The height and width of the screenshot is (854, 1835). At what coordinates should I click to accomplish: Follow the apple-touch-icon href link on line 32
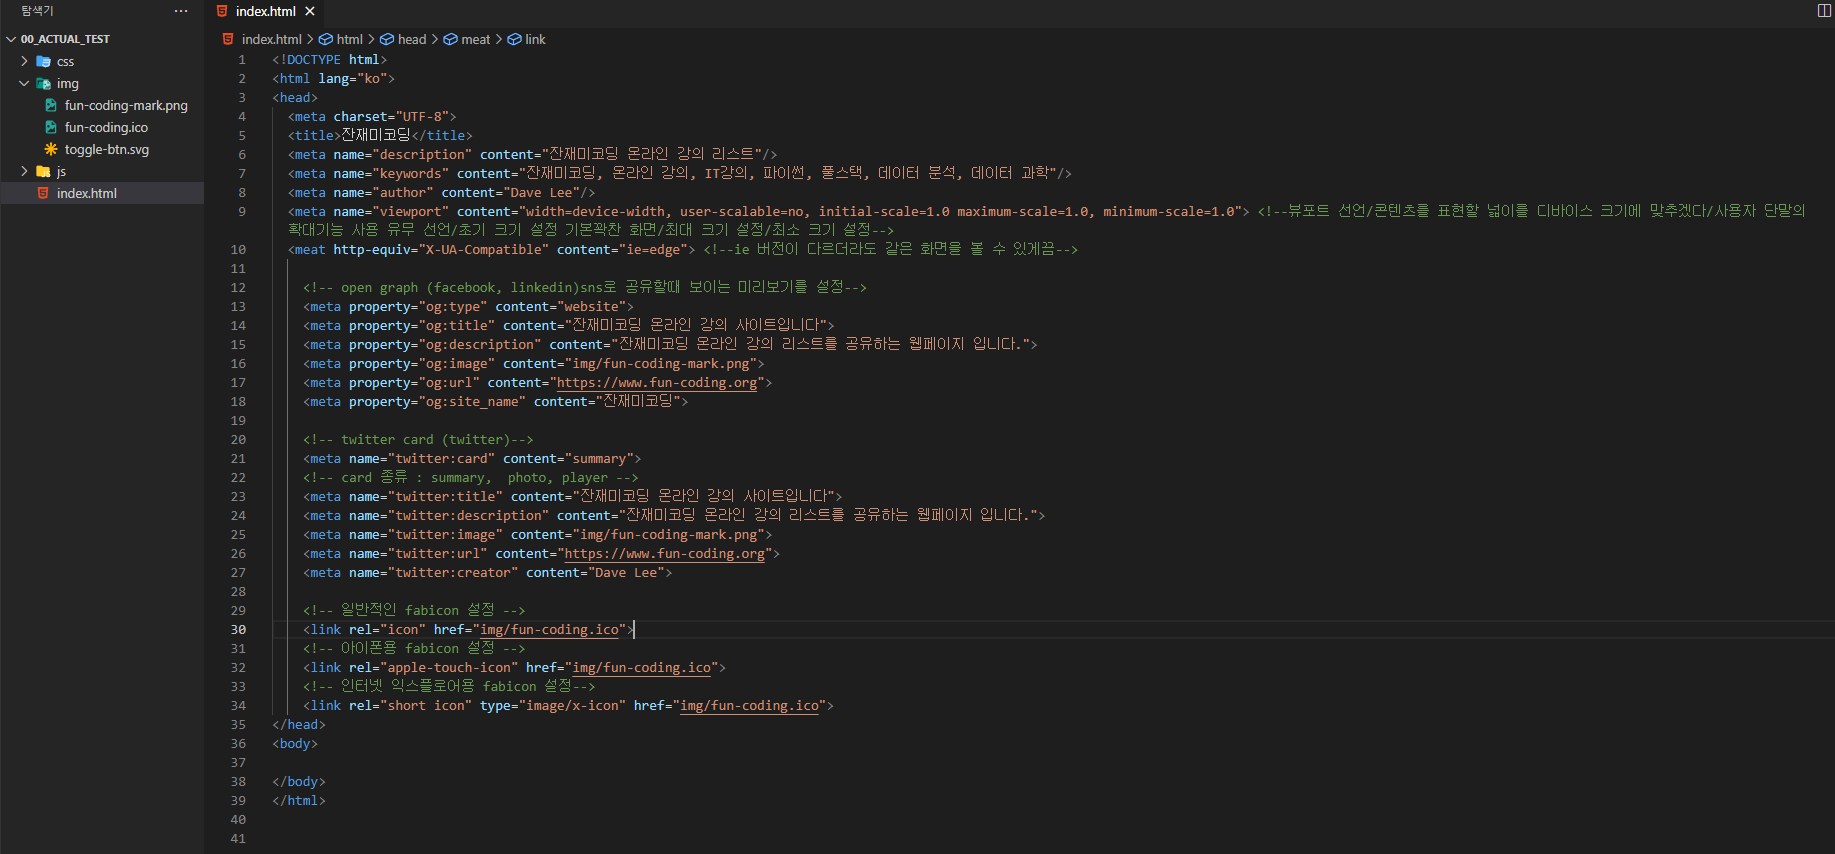click(642, 668)
